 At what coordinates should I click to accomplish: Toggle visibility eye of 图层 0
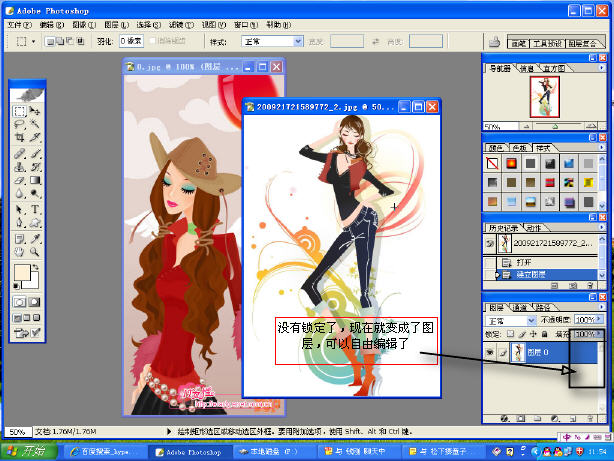[x=489, y=353]
